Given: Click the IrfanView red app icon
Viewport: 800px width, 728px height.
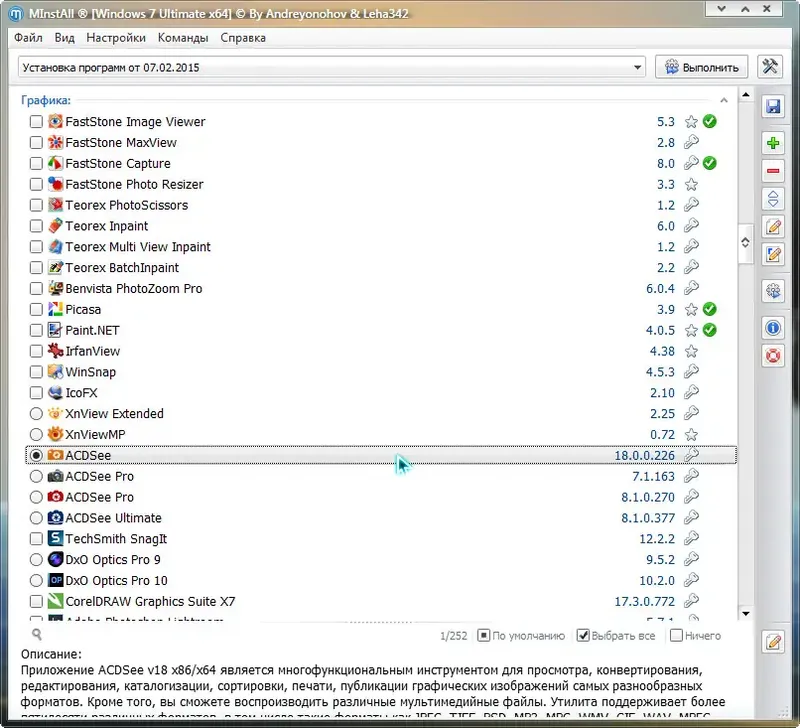Looking at the screenshot, I should 55,351.
